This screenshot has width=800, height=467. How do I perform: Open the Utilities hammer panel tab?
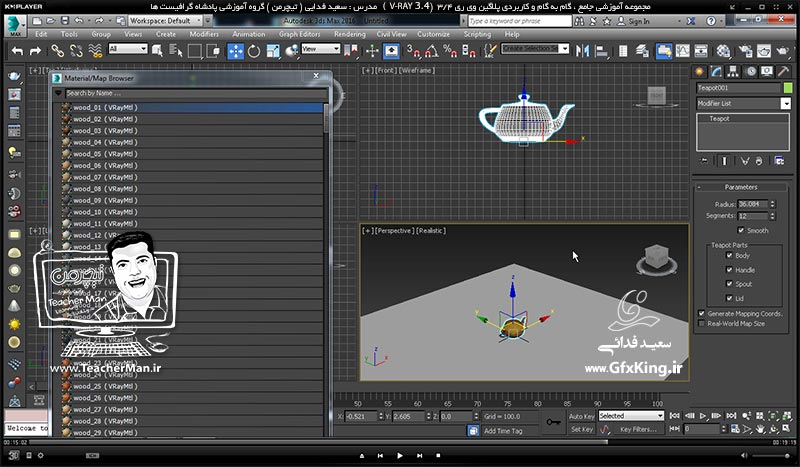[x=783, y=72]
